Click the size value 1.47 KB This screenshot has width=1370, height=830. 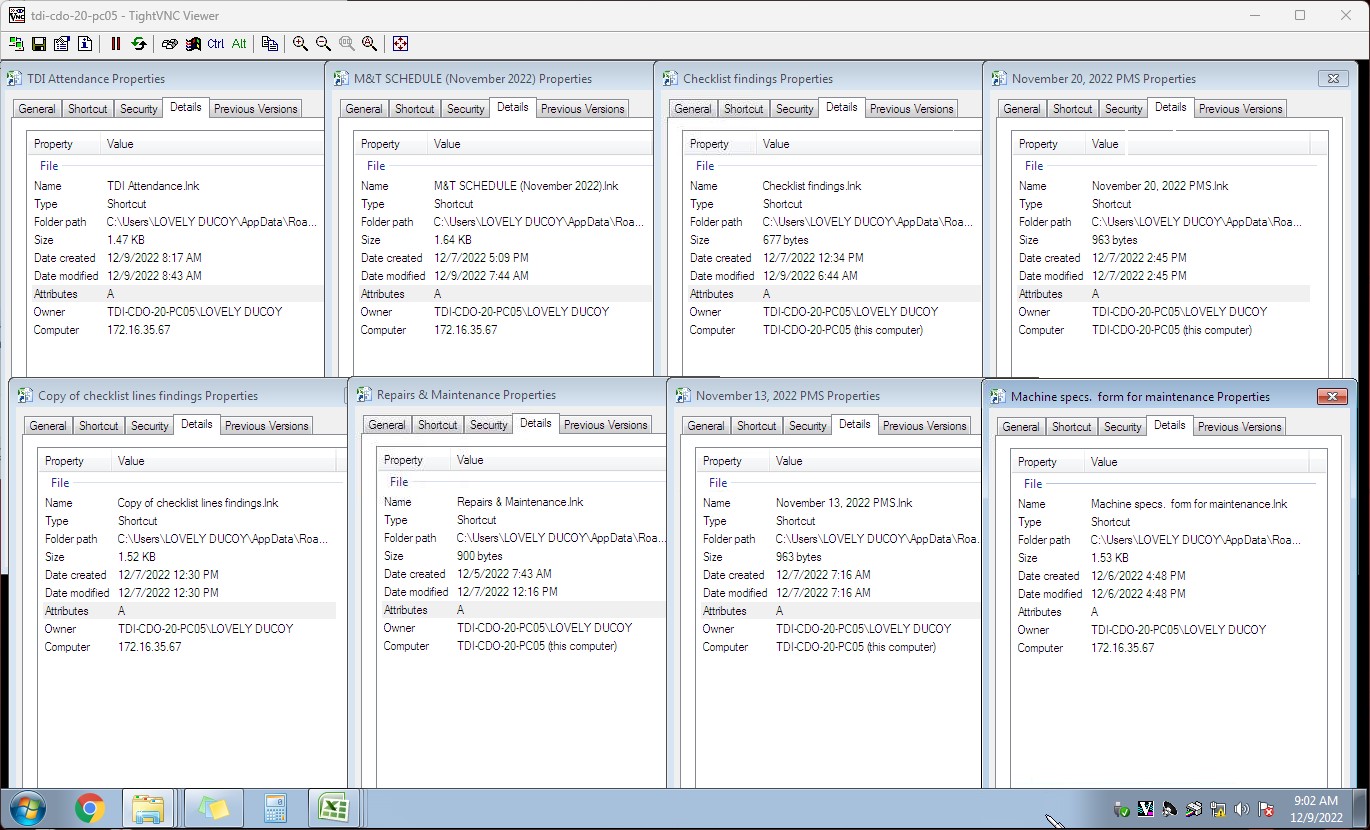(x=126, y=240)
